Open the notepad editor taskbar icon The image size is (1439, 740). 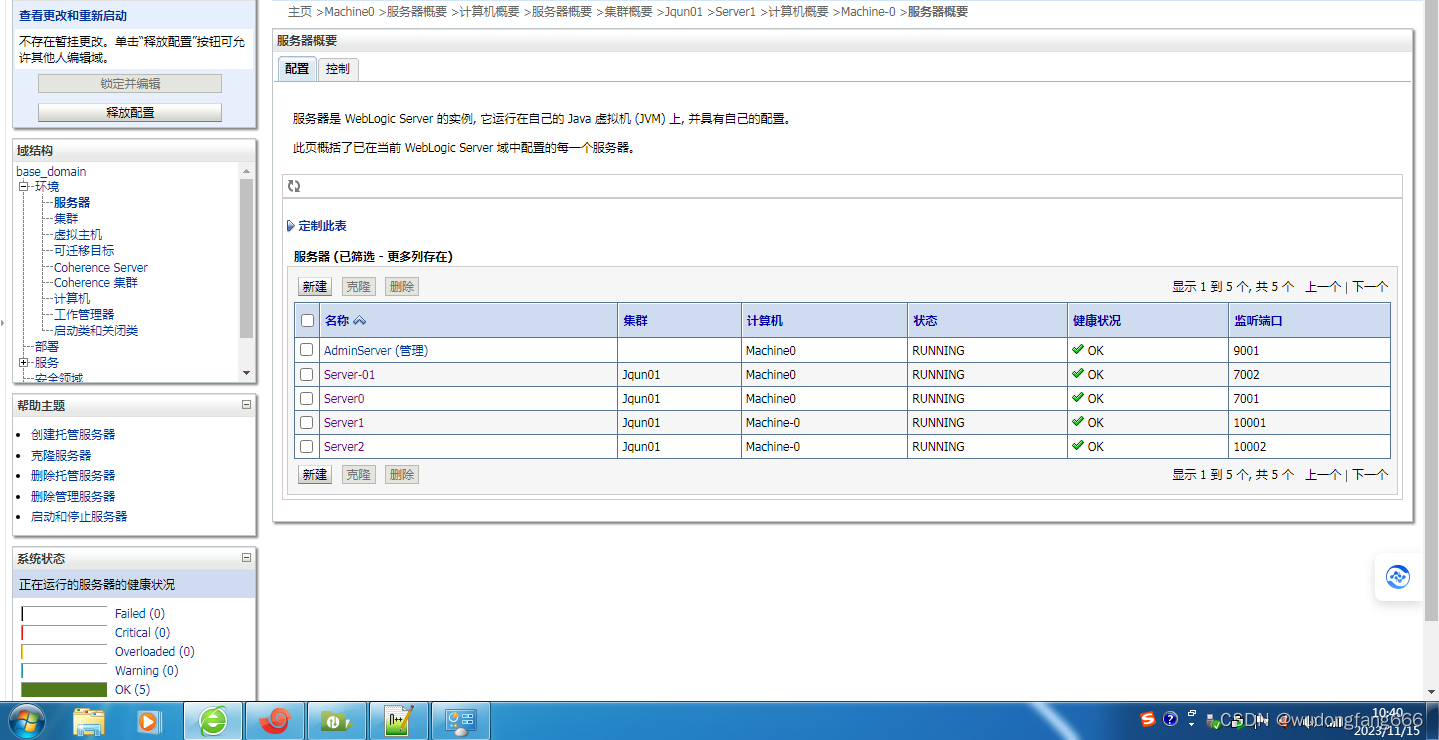(398, 720)
